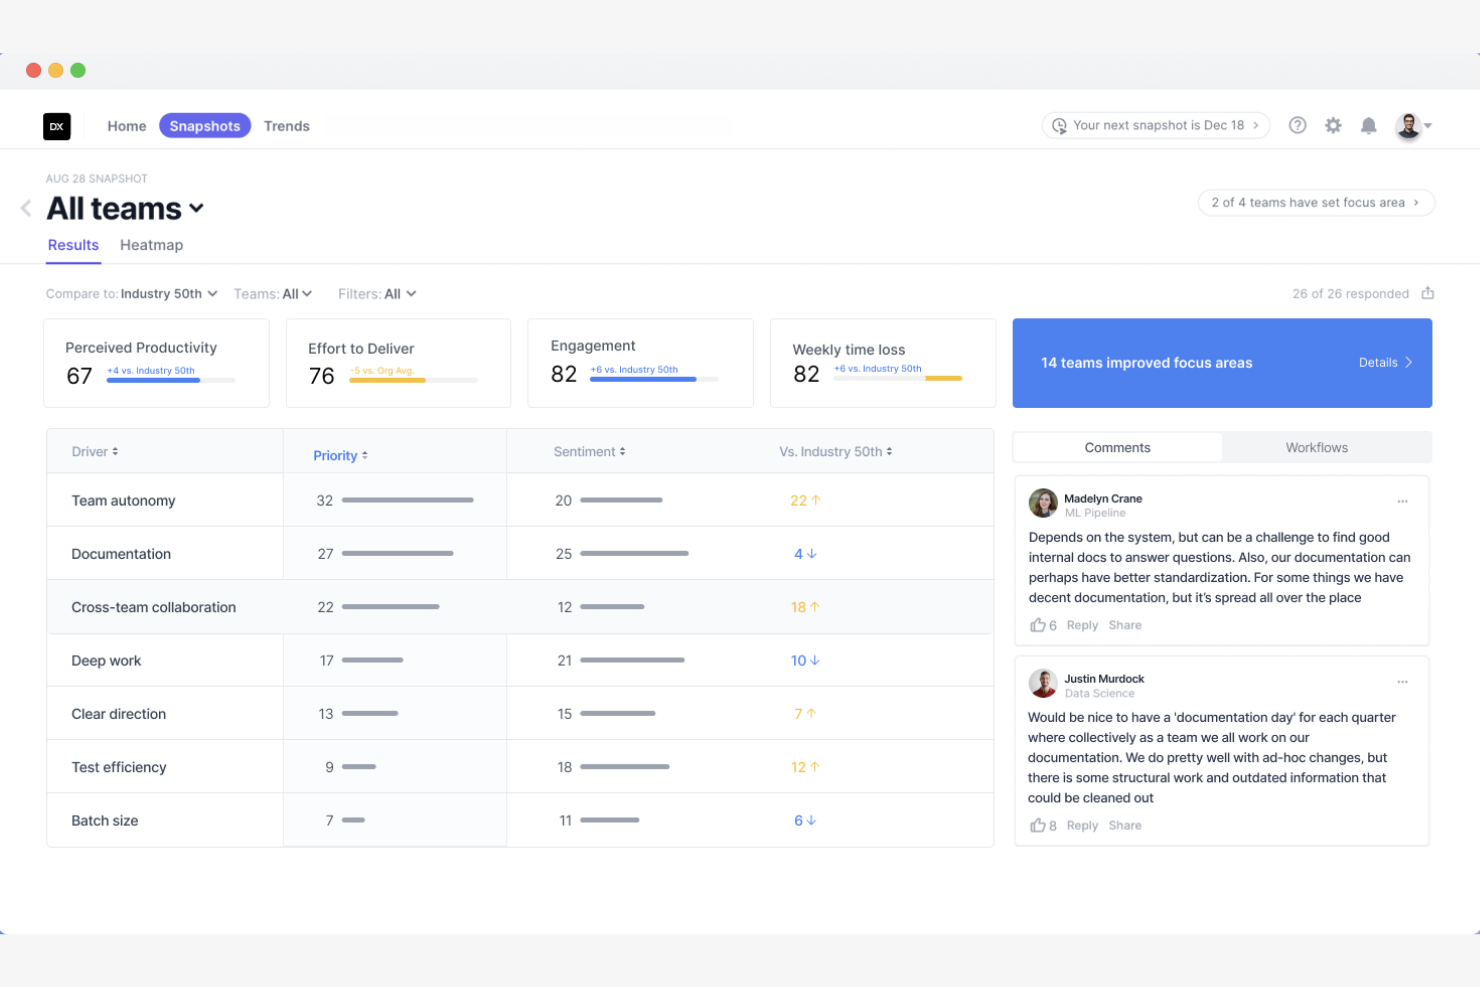This screenshot has width=1480, height=987.
Task: Select the Documentation driver row
Action: pos(121,553)
